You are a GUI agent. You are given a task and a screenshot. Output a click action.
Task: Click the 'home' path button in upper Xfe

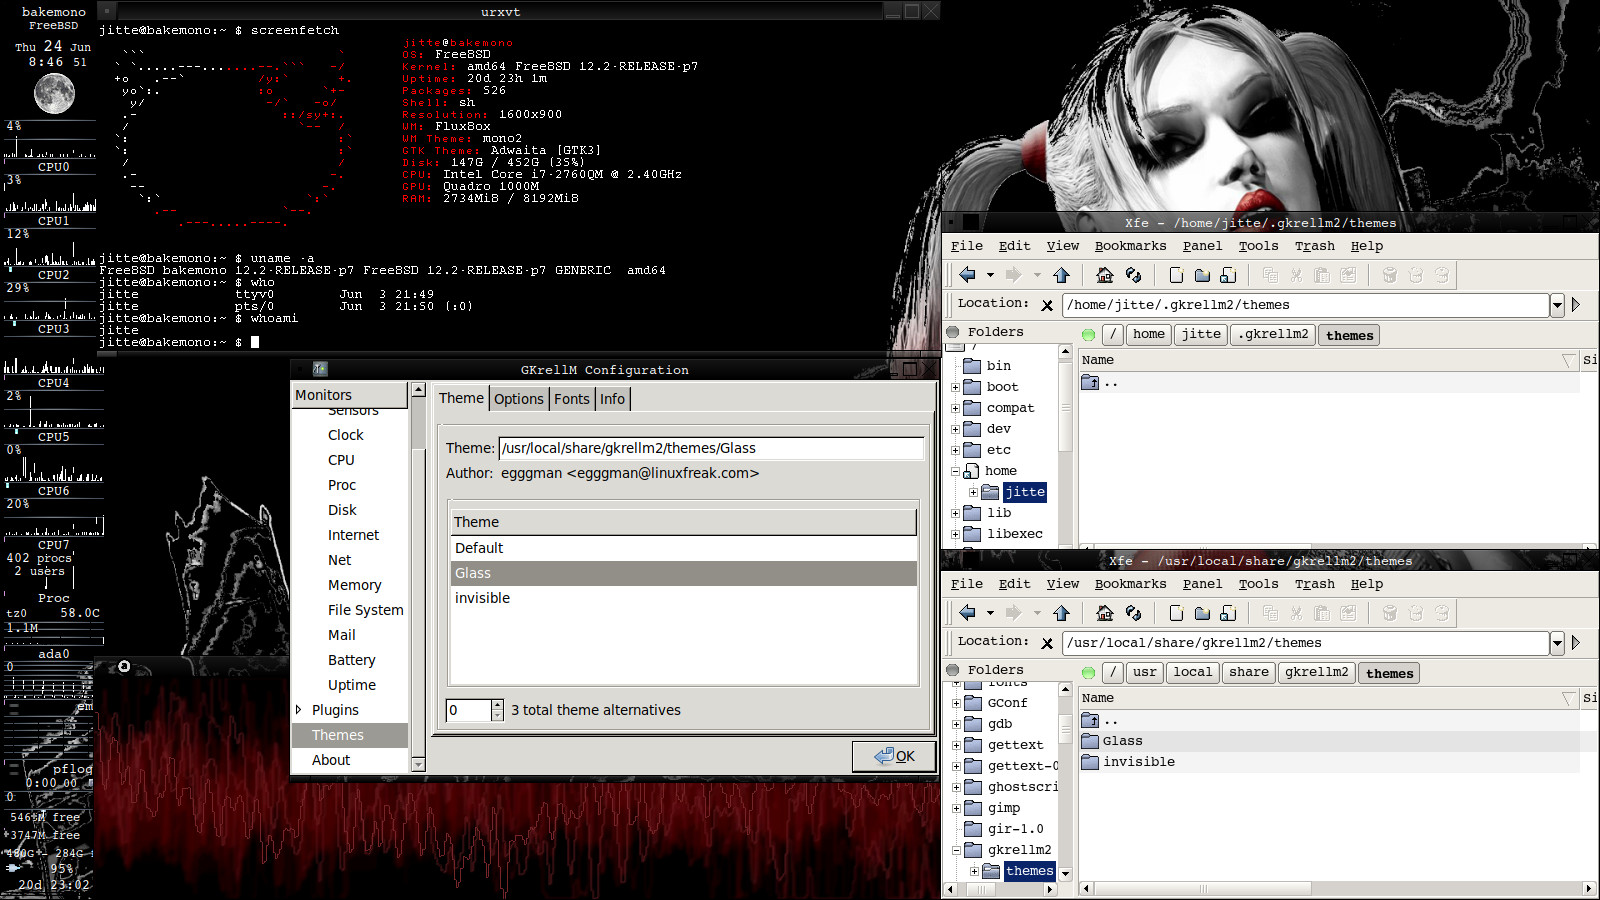[x=1148, y=335]
